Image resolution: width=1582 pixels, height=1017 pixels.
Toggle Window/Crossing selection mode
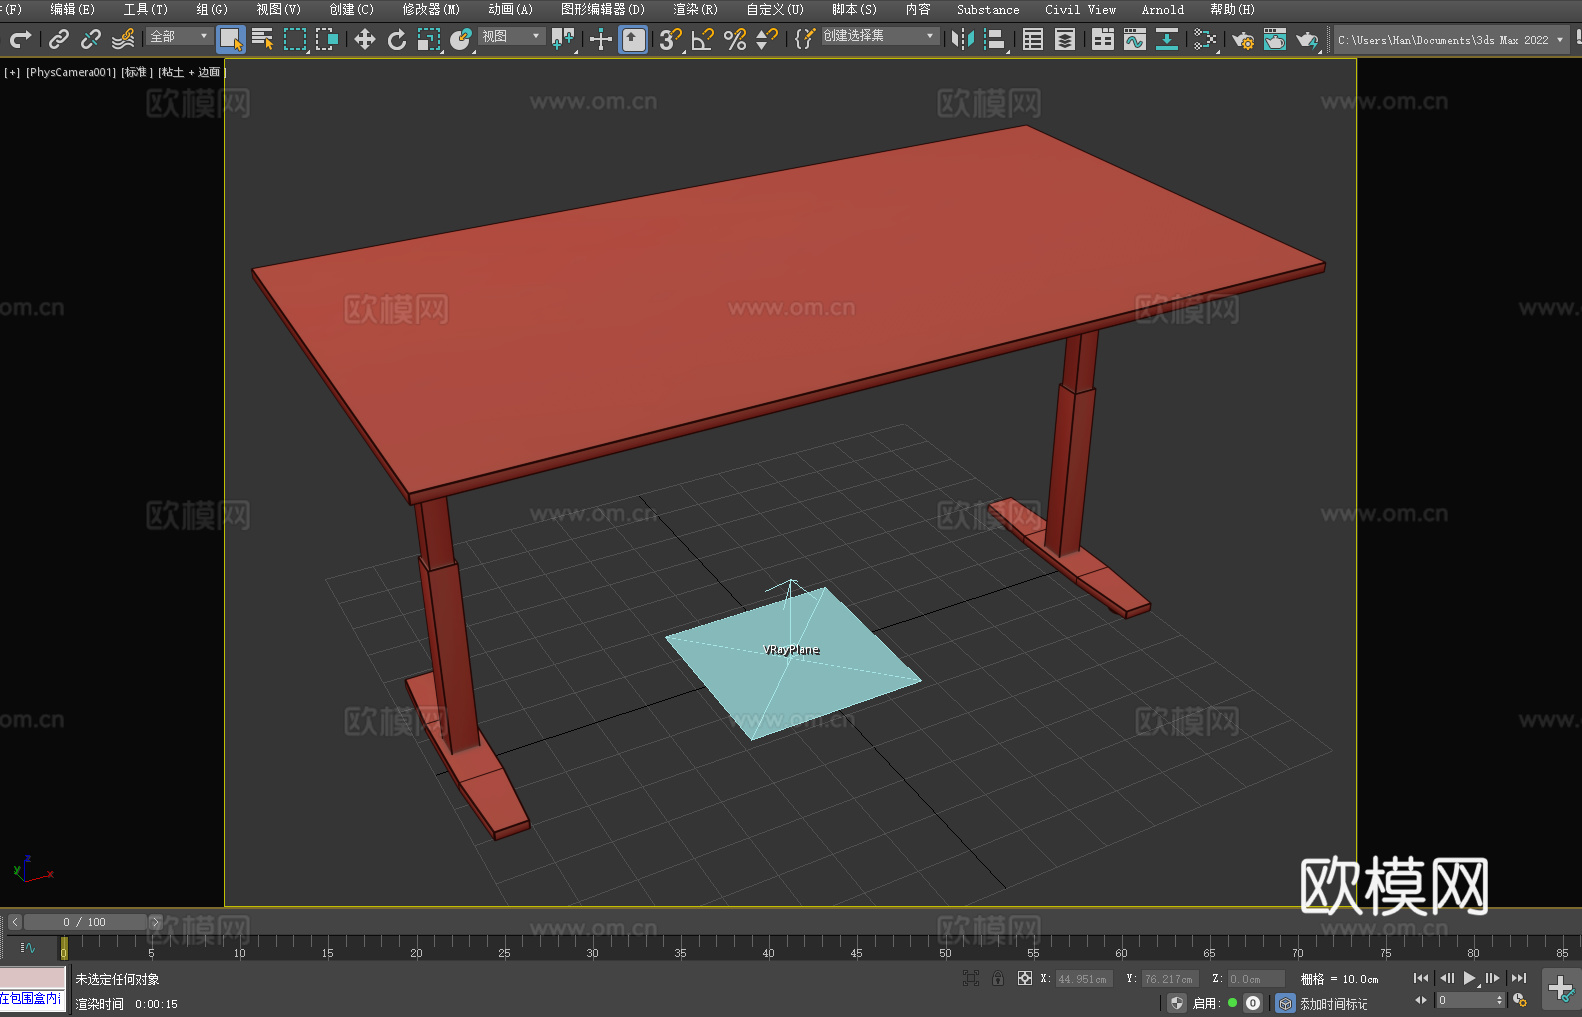click(327, 39)
